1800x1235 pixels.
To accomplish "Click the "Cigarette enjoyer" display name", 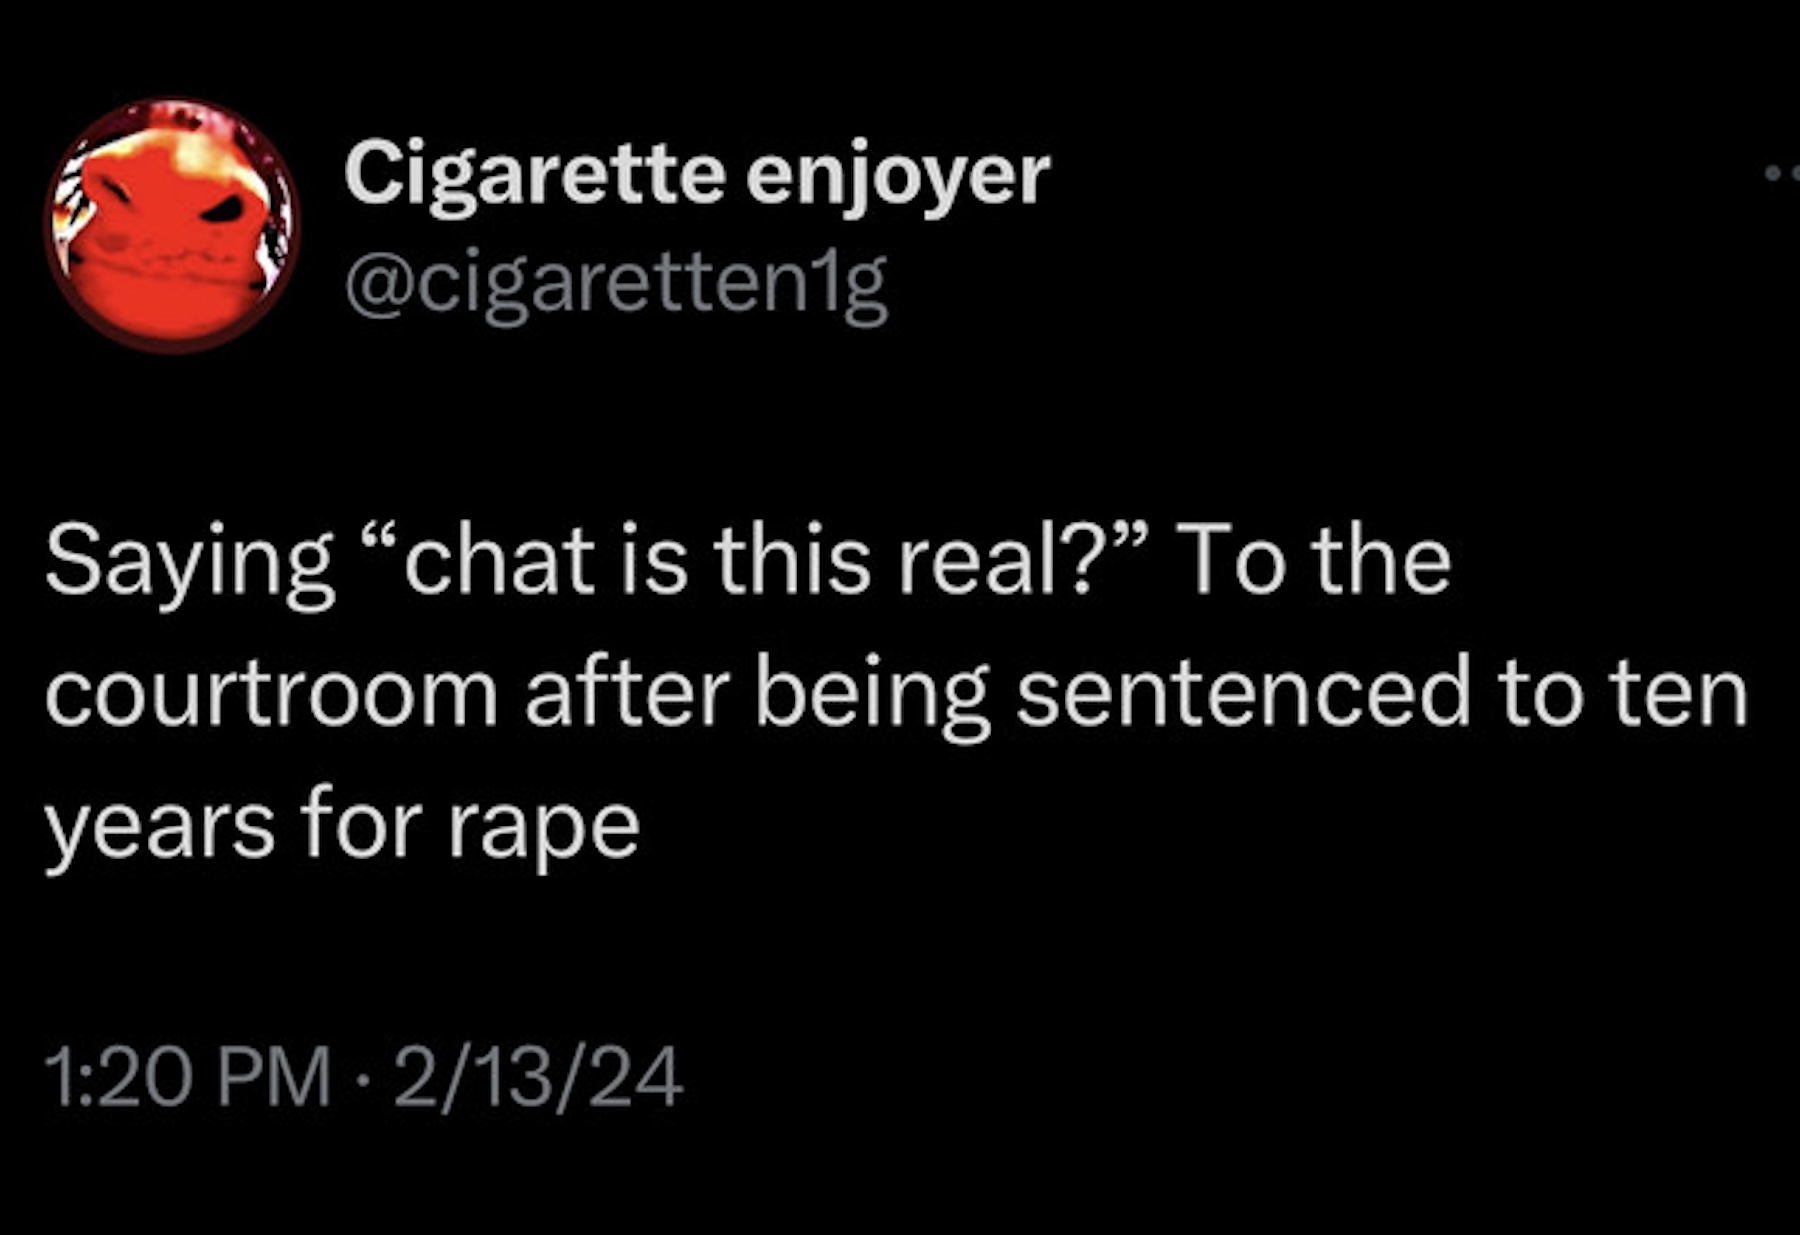I will 696,174.
